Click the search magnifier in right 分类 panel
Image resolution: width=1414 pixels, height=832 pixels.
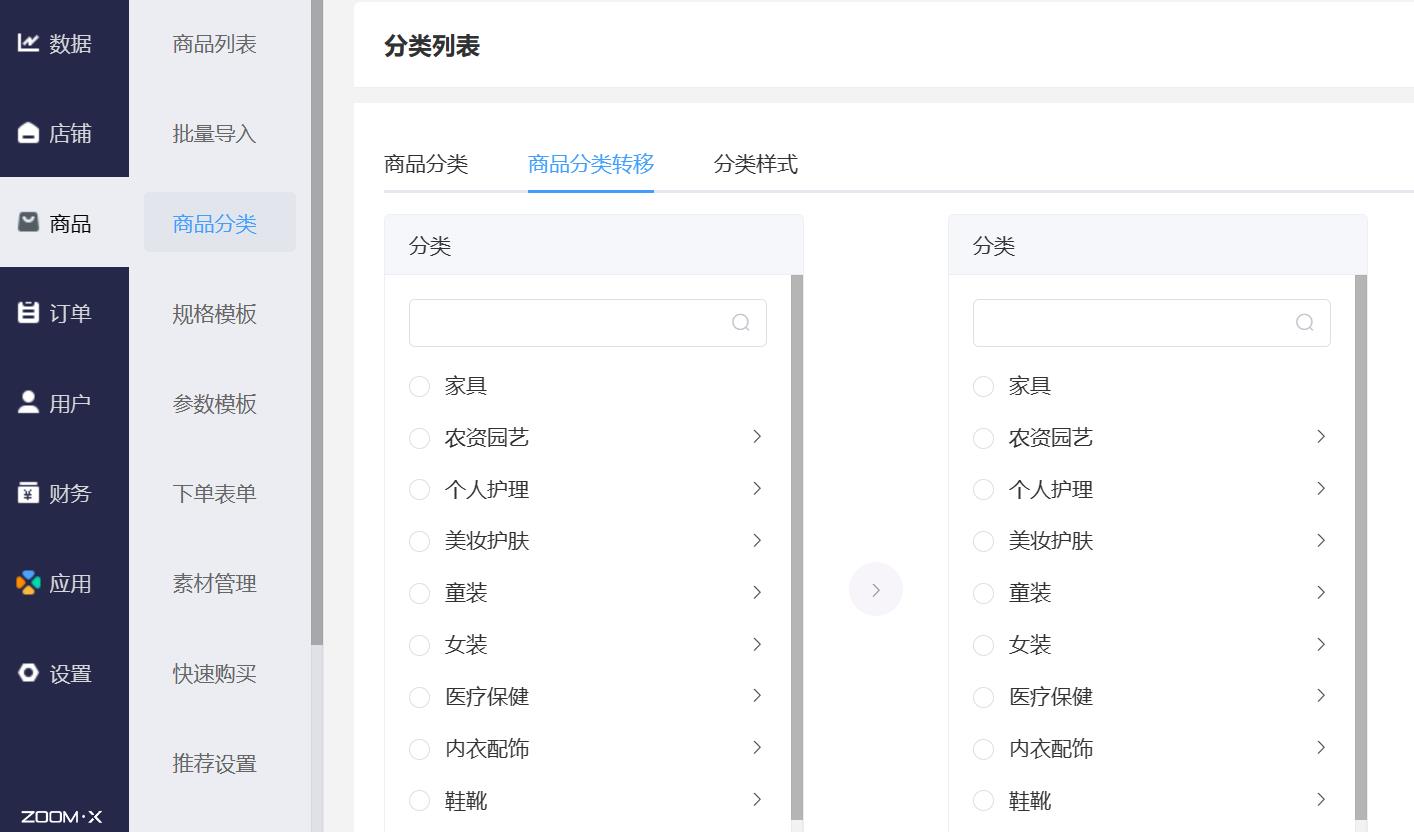pos(1305,322)
